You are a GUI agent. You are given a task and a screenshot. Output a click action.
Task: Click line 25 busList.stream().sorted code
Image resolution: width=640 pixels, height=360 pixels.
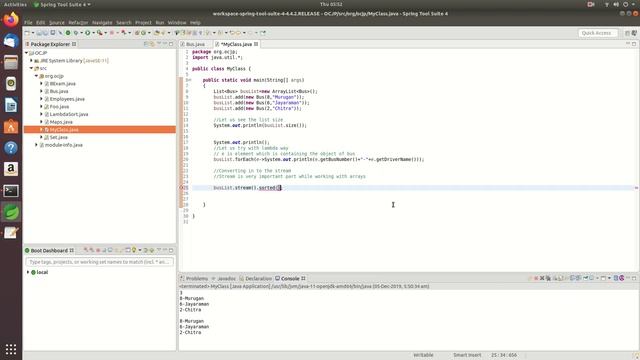pyautogui.click(x=247, y=188)
